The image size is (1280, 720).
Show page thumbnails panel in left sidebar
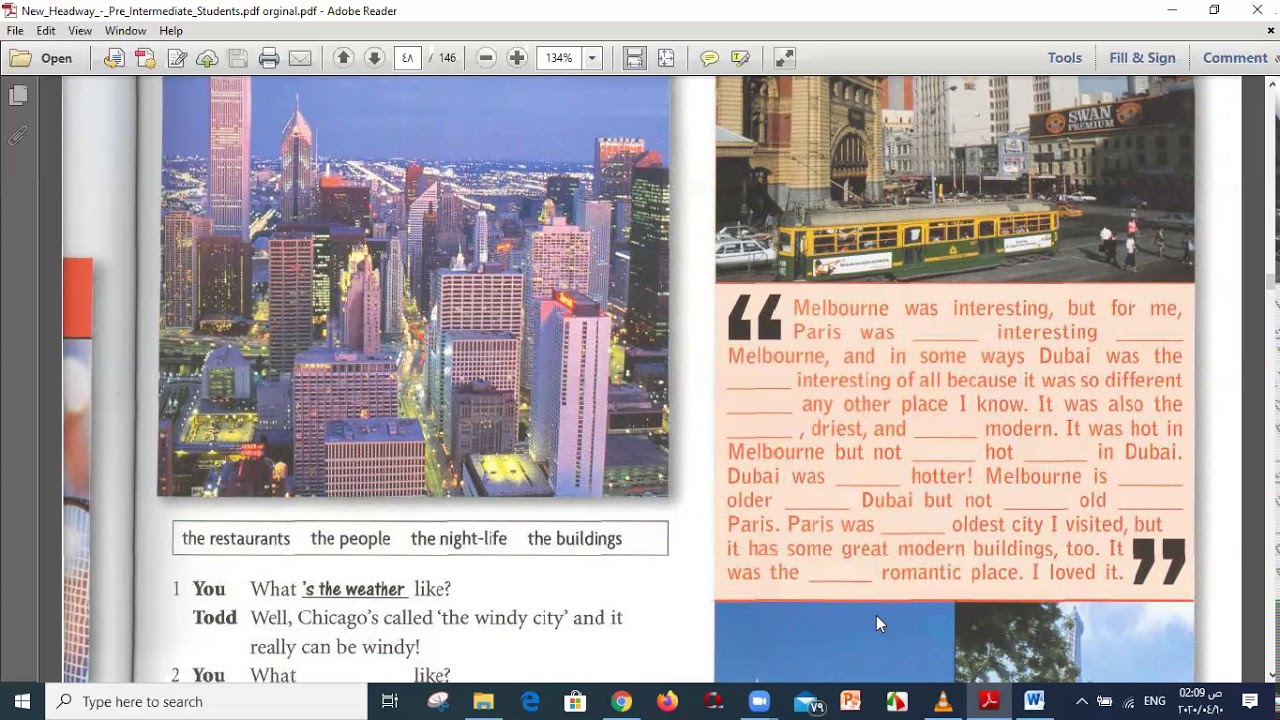[18, 96]
